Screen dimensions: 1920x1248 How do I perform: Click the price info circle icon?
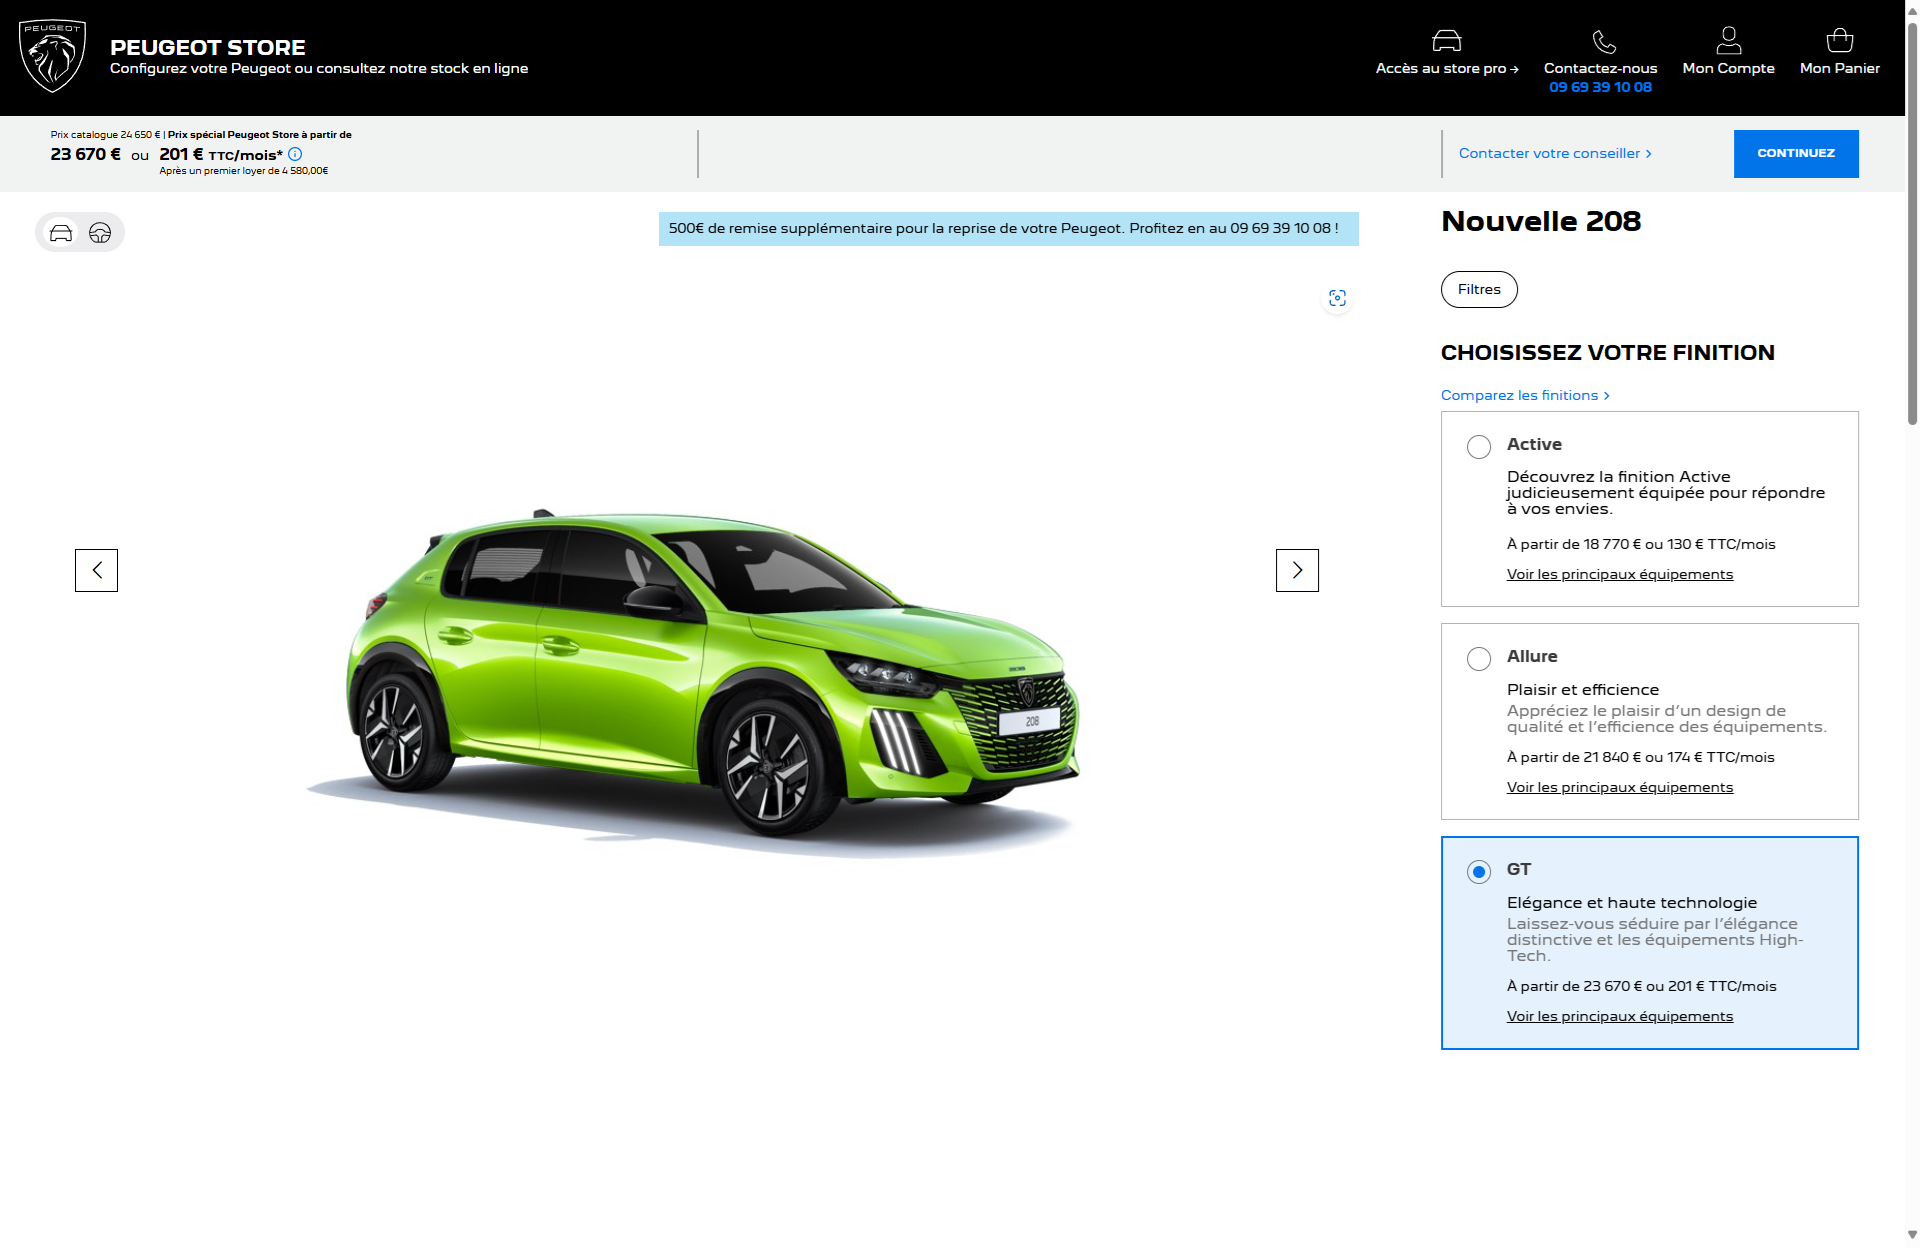pyautogui.click(x=295, y=154)
